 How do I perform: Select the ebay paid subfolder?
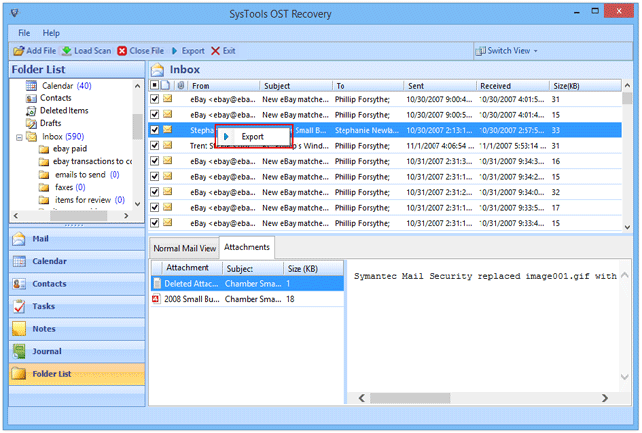coord(63,149)
